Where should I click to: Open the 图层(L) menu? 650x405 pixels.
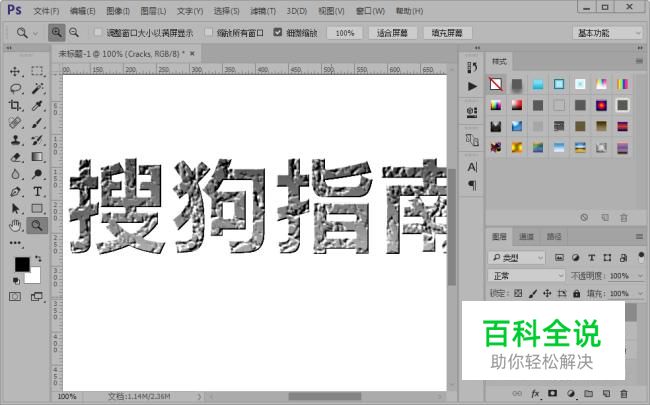(153, 11)
